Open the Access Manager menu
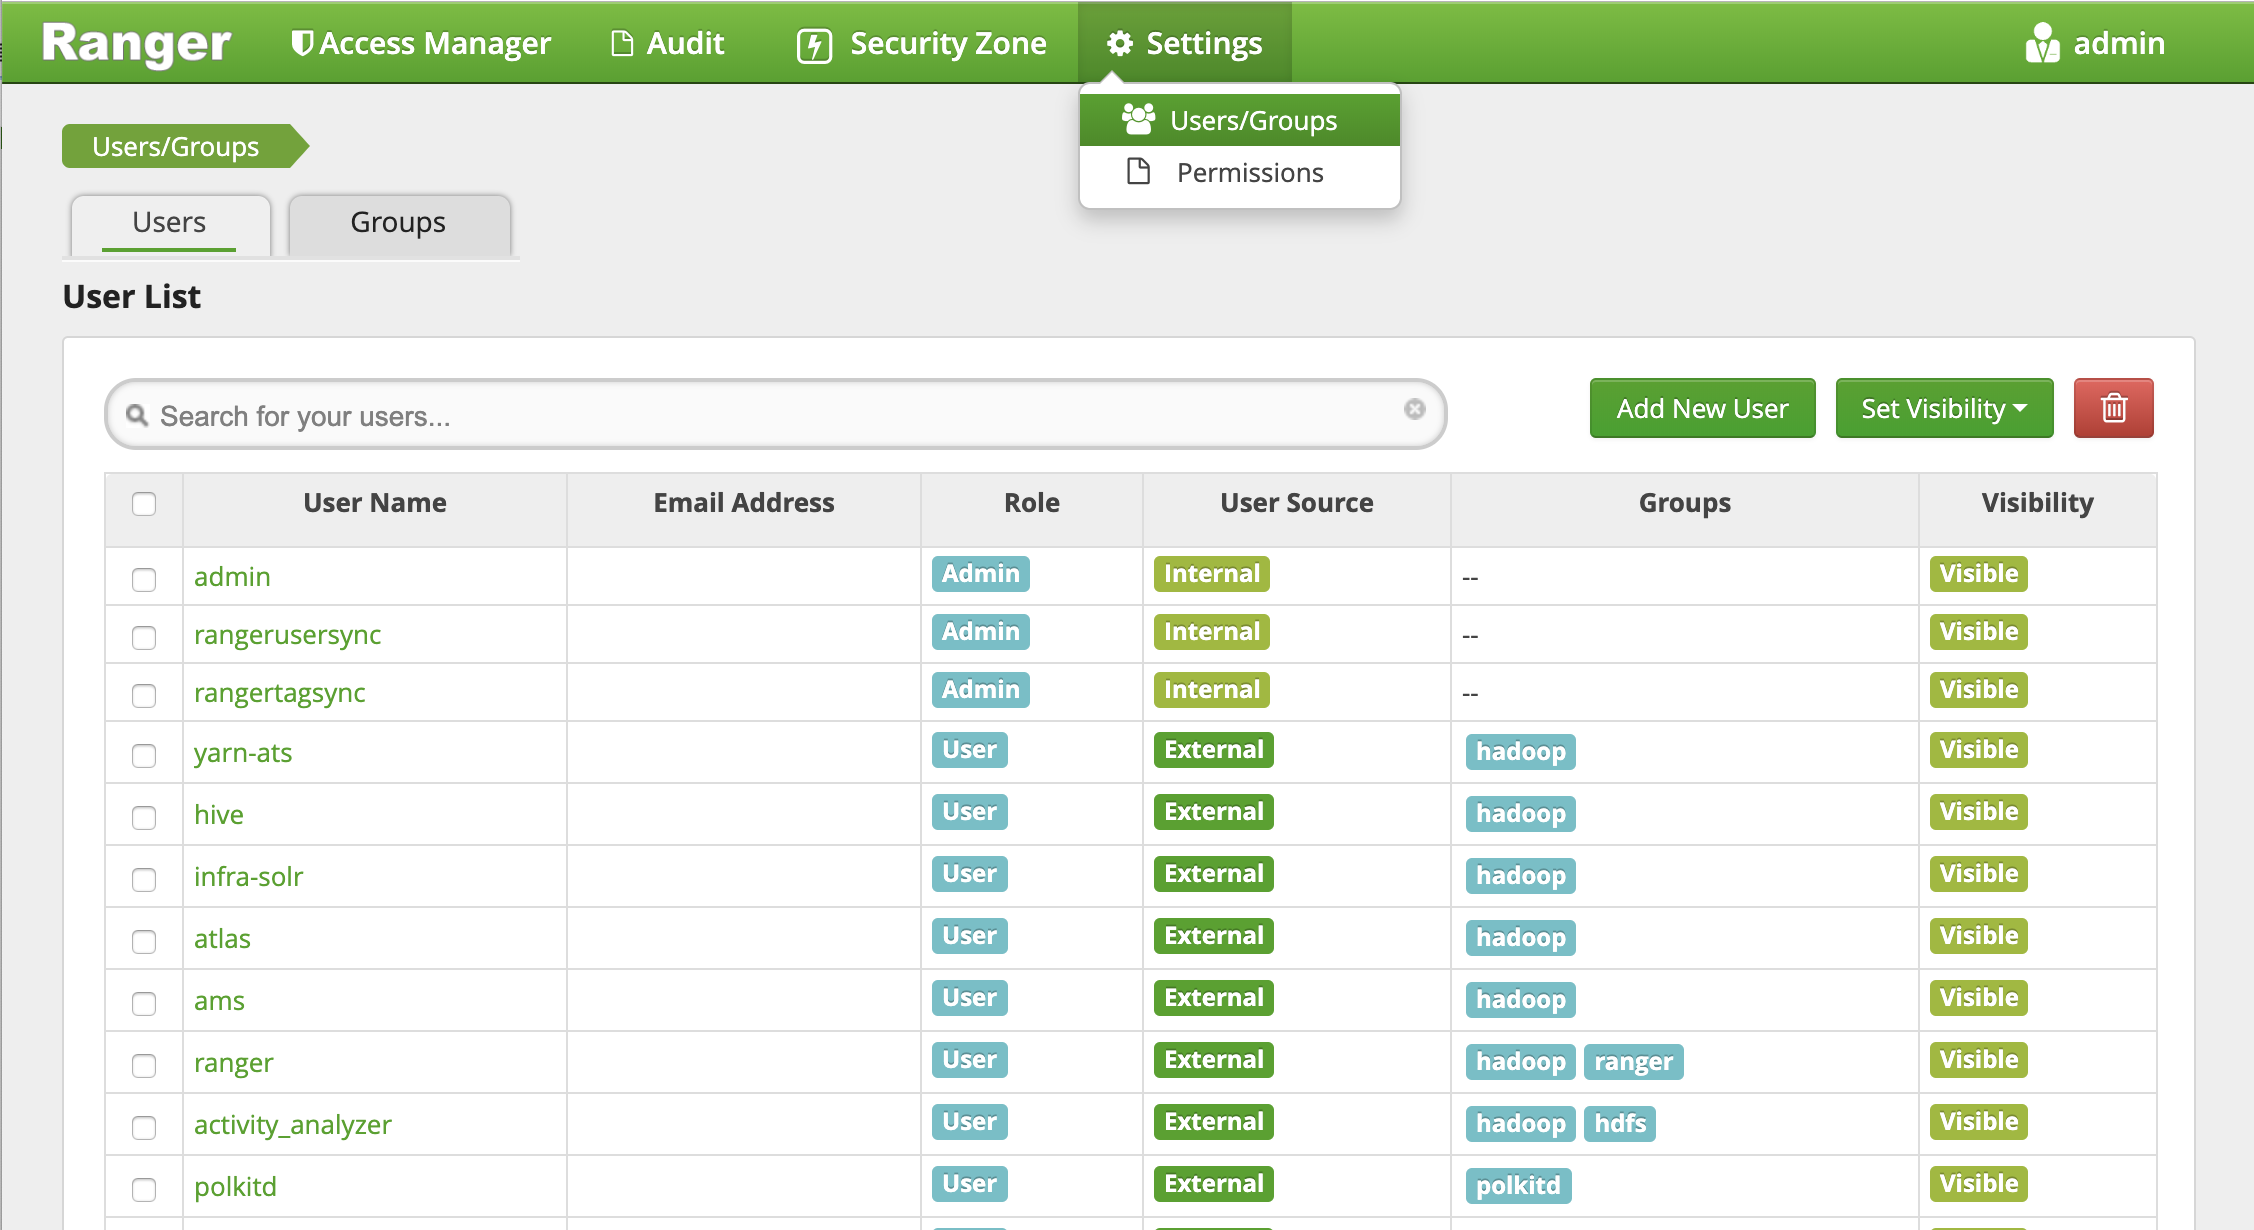Screen dimensions: 2254x1230 coord(421,43)
